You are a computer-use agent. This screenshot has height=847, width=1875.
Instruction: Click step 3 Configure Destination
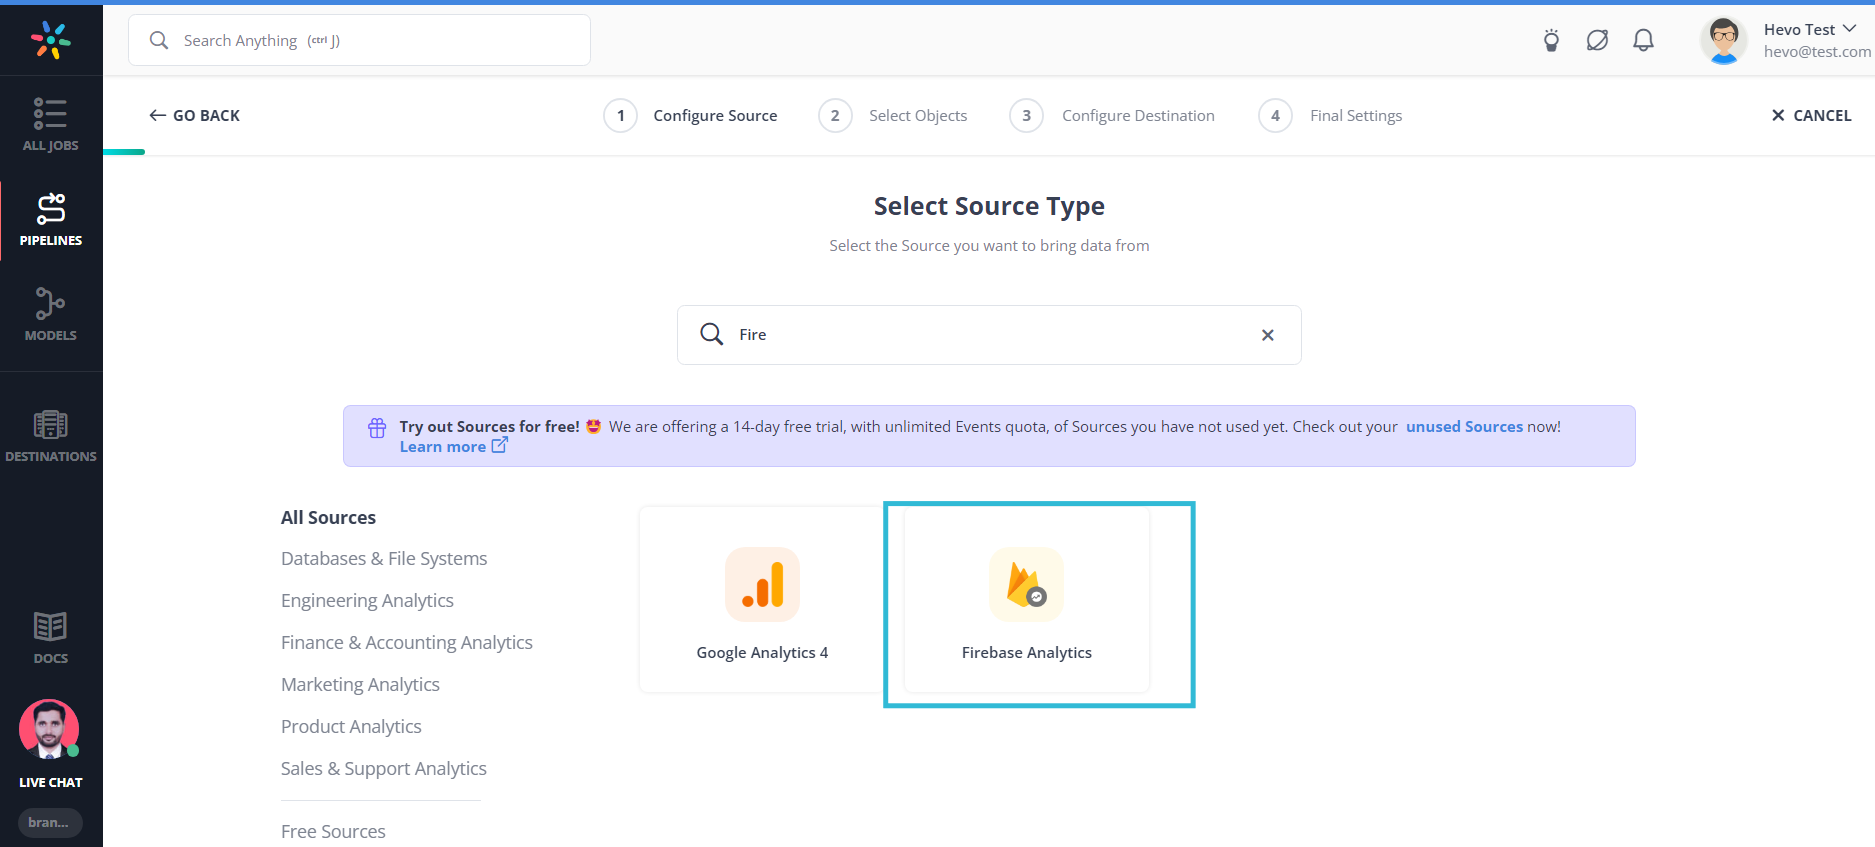pyautogui.click(x=1112, y=115)
